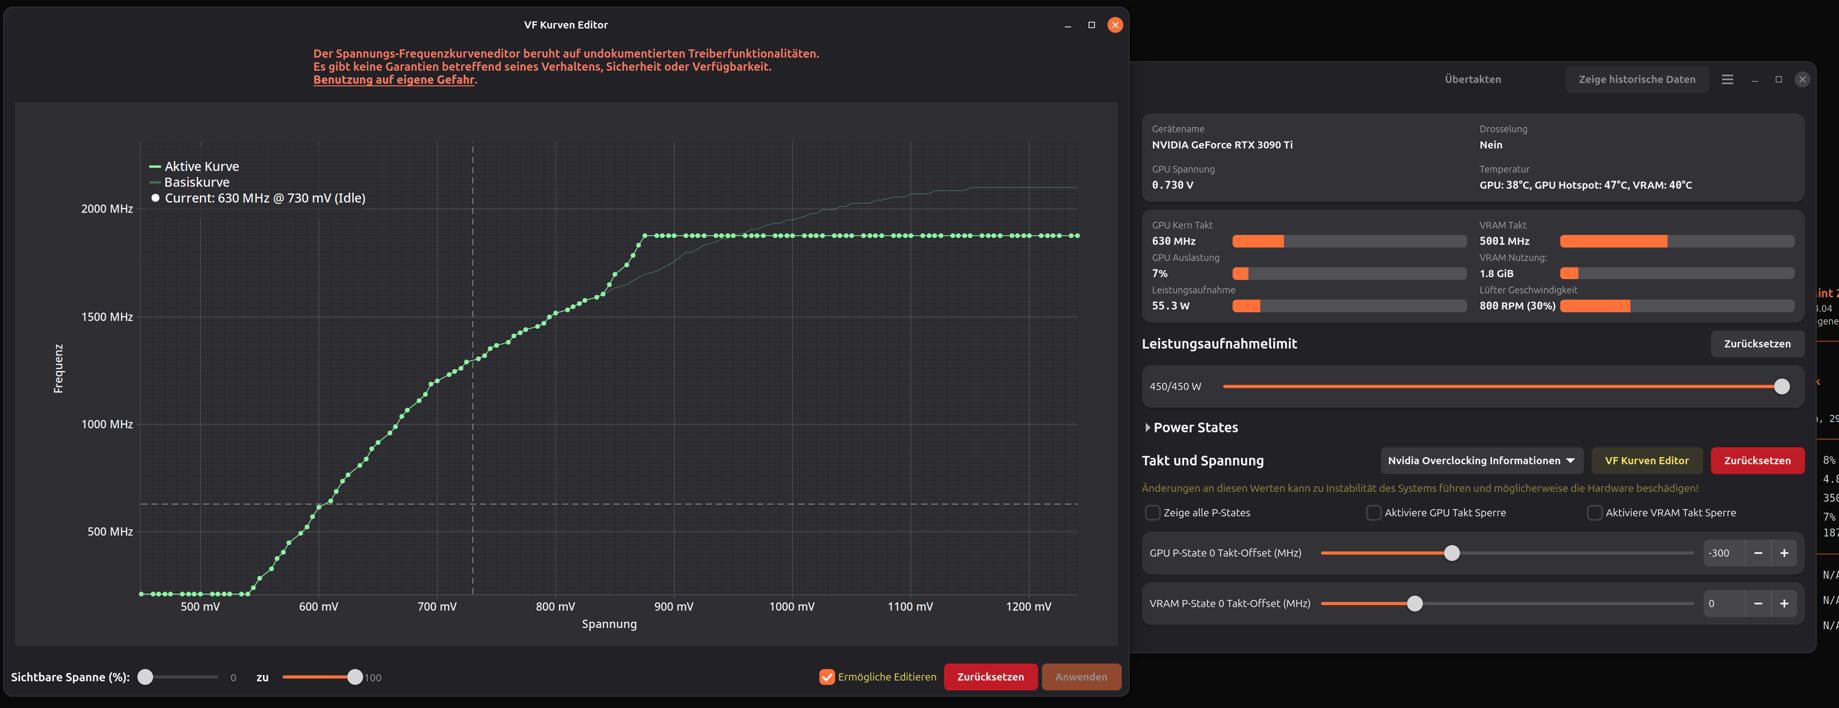Open the VF Kurven Editor button
Image resolution: width=1839 pixels, height=708 pixels.
click(x=1646, y=461)
